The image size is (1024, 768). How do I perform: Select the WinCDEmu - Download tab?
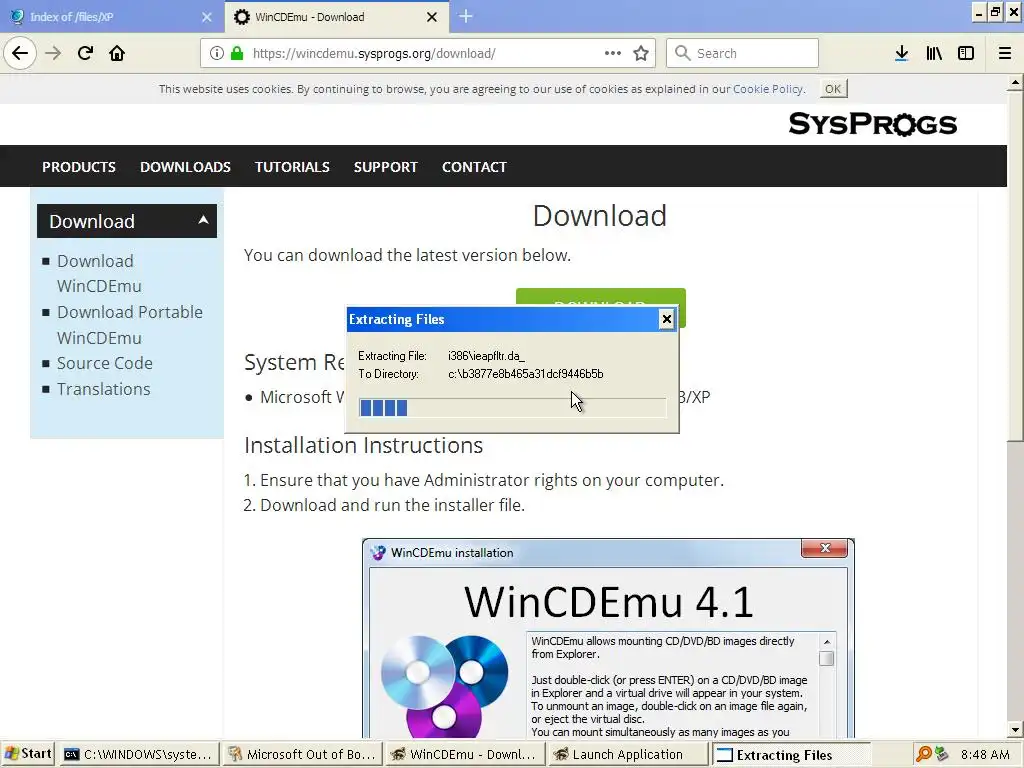pos(336,17)
